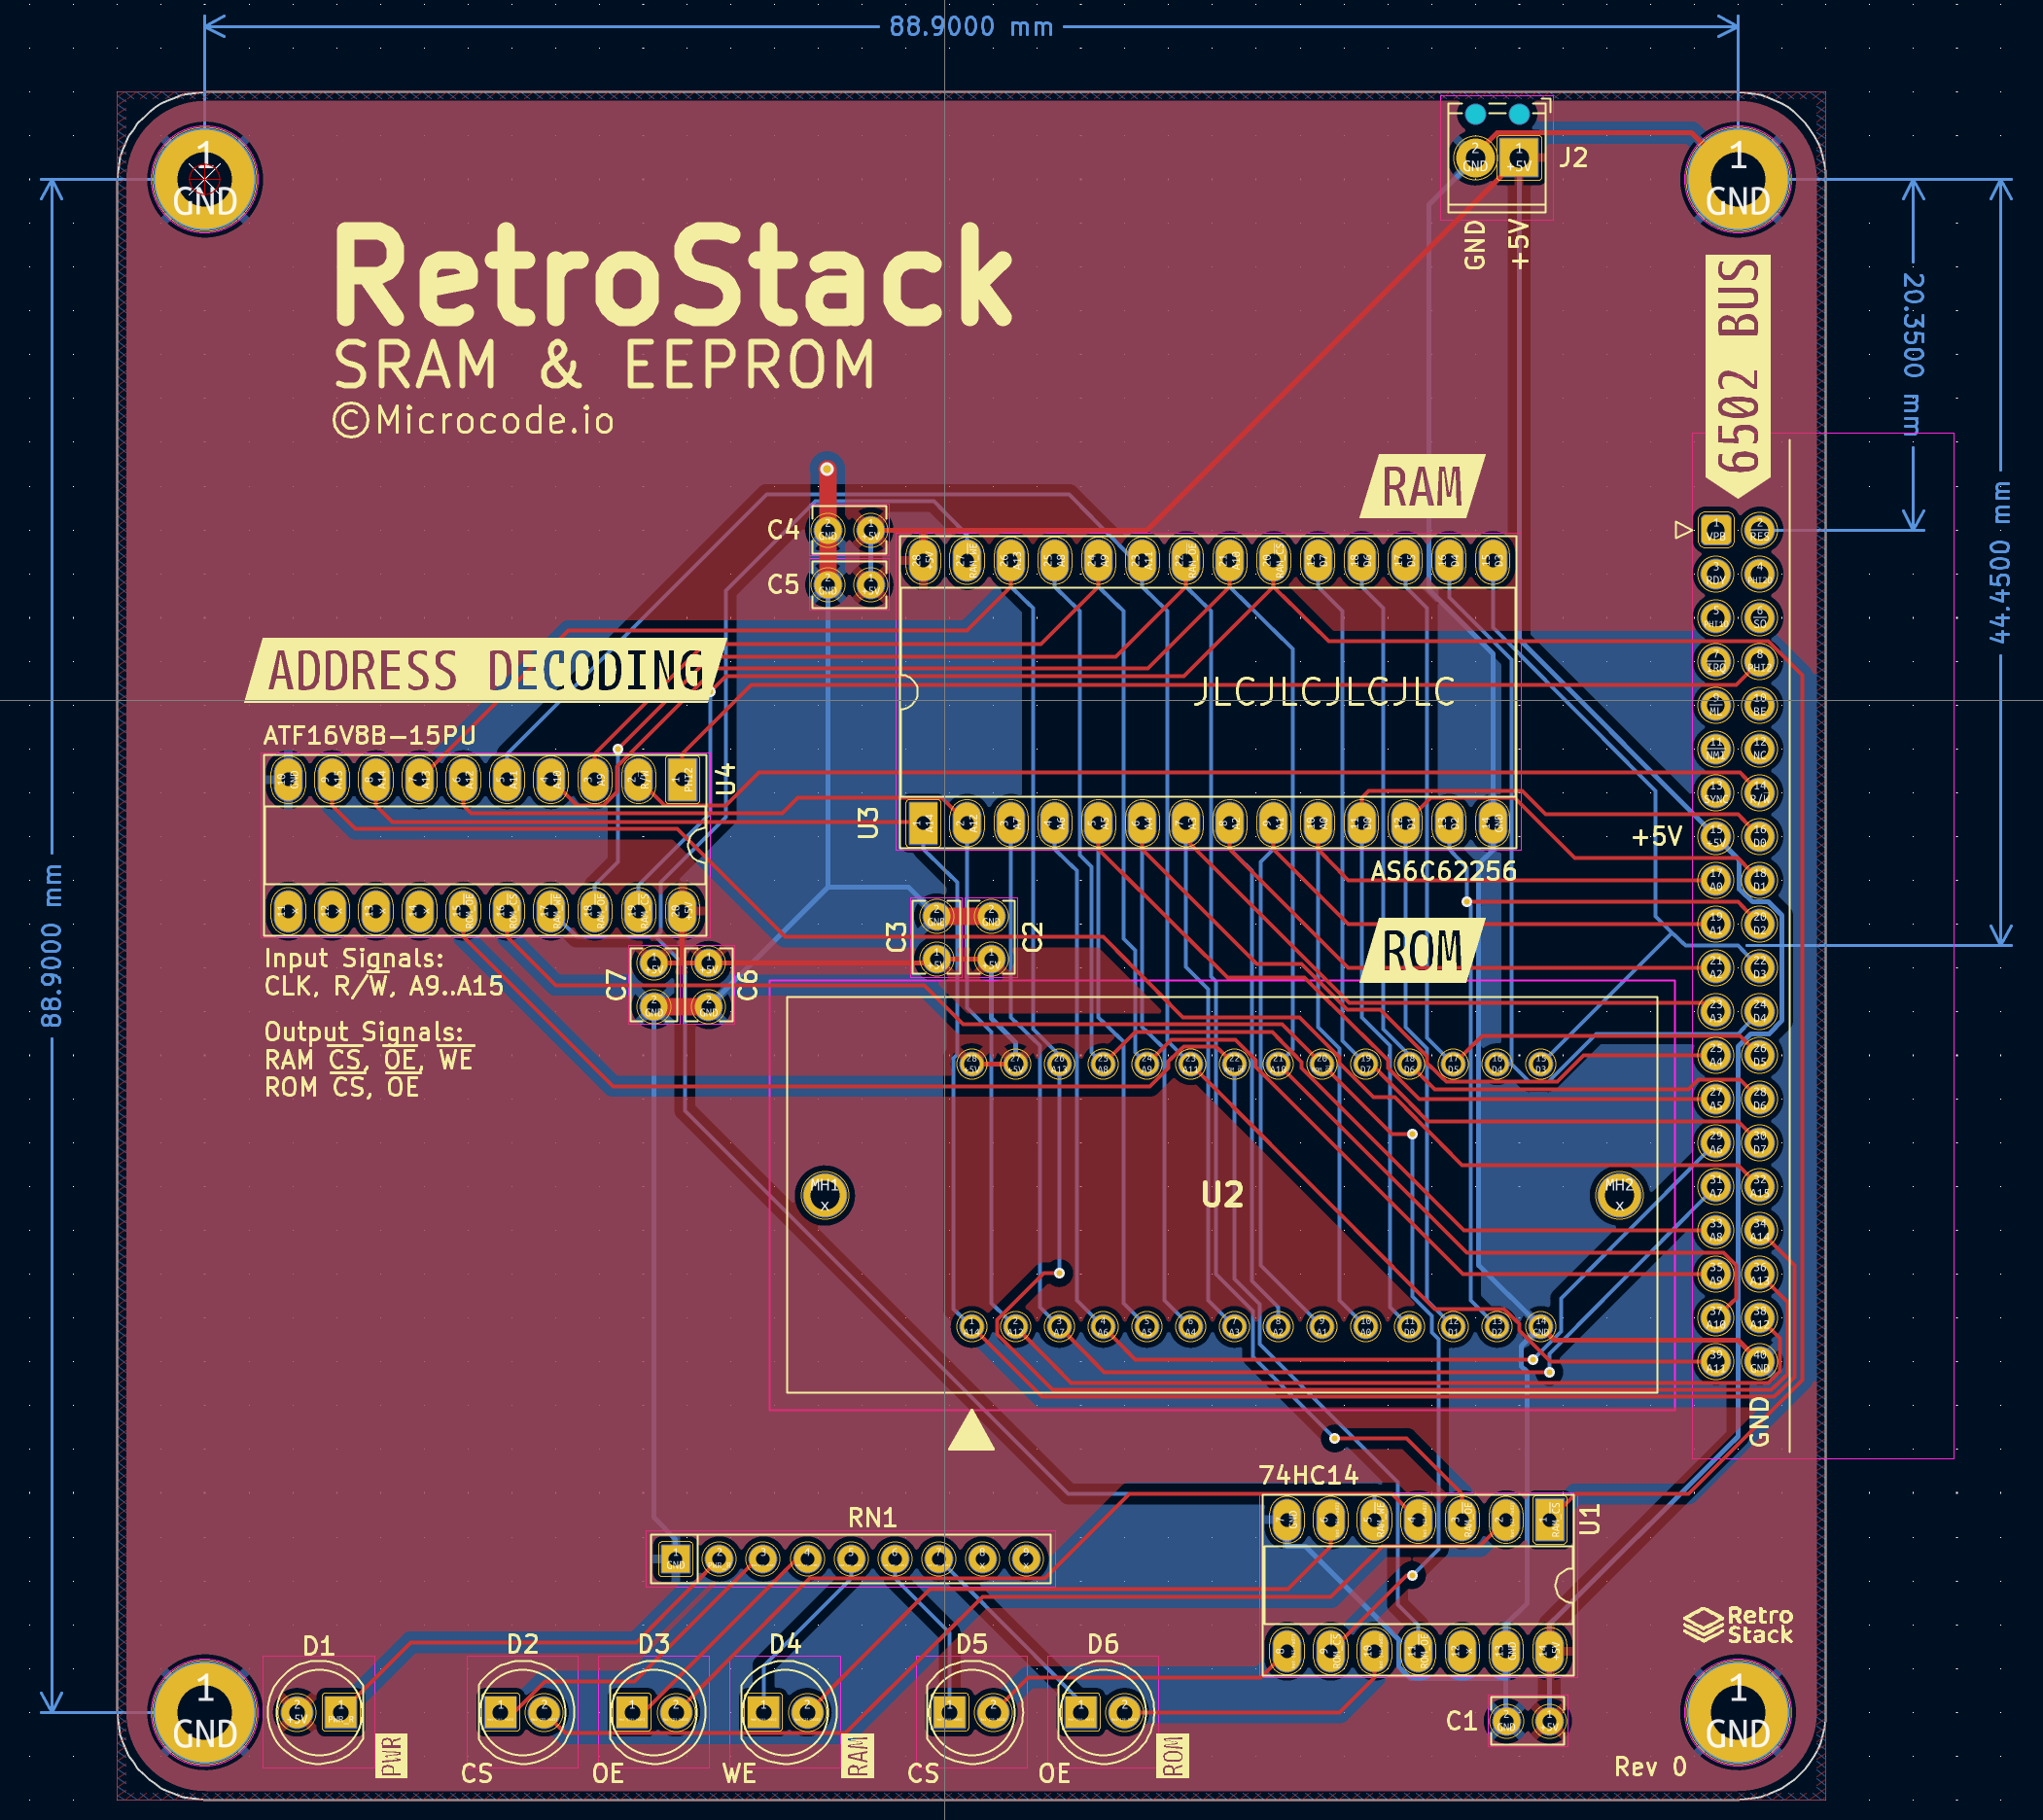Select the Retro Stack logo graphic
The height and width of the screenshot is (1820, 2043).
click(x=1737, y=1625)
